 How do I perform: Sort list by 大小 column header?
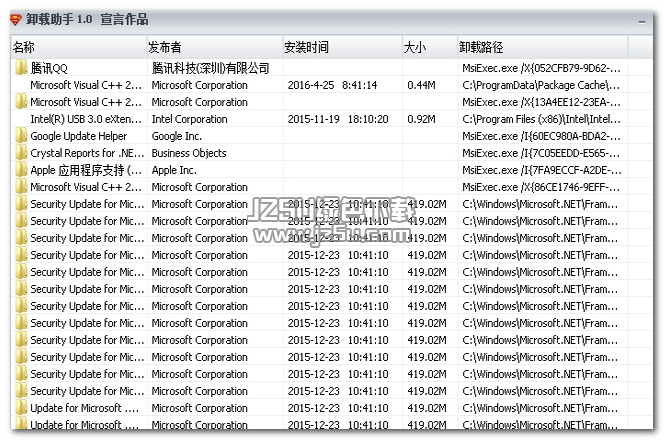pyautogui.click(x=430, y=47)
